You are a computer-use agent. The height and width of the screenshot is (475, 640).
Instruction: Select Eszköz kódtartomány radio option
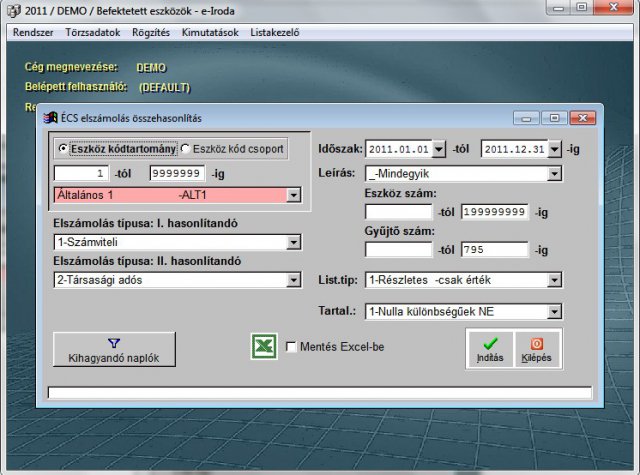pyautogui.click(x=64, y=149)
